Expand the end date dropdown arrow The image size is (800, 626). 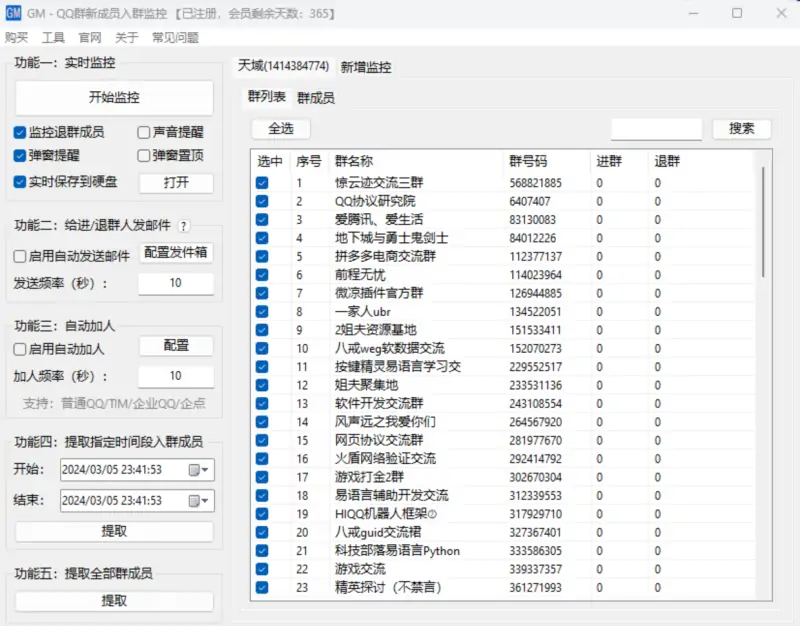(207, 500)
